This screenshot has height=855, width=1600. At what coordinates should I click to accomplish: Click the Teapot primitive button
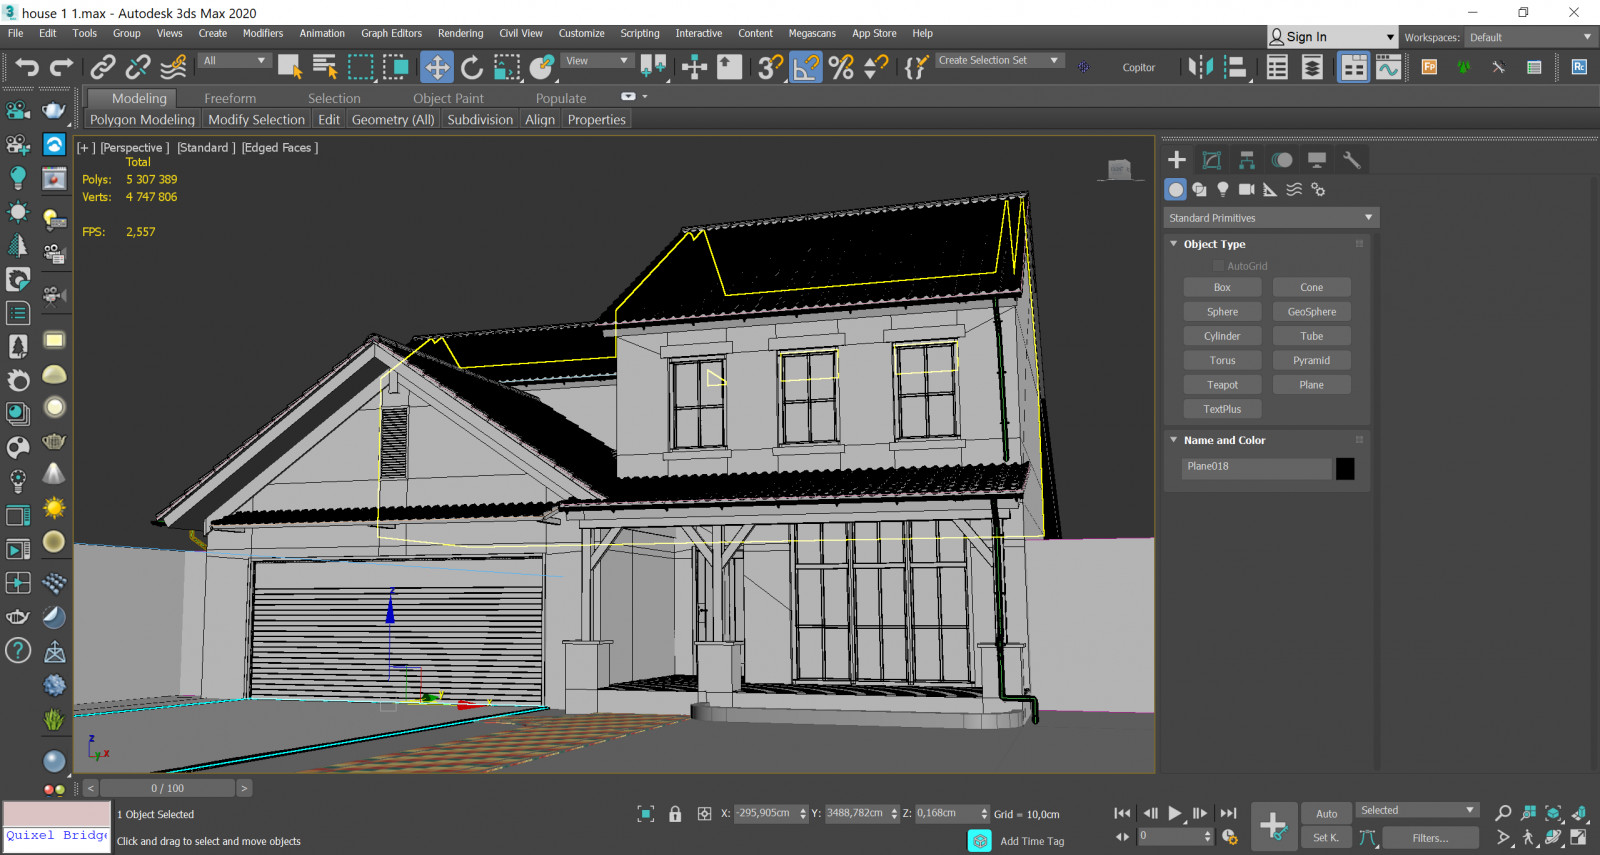tap(1222, 385)
